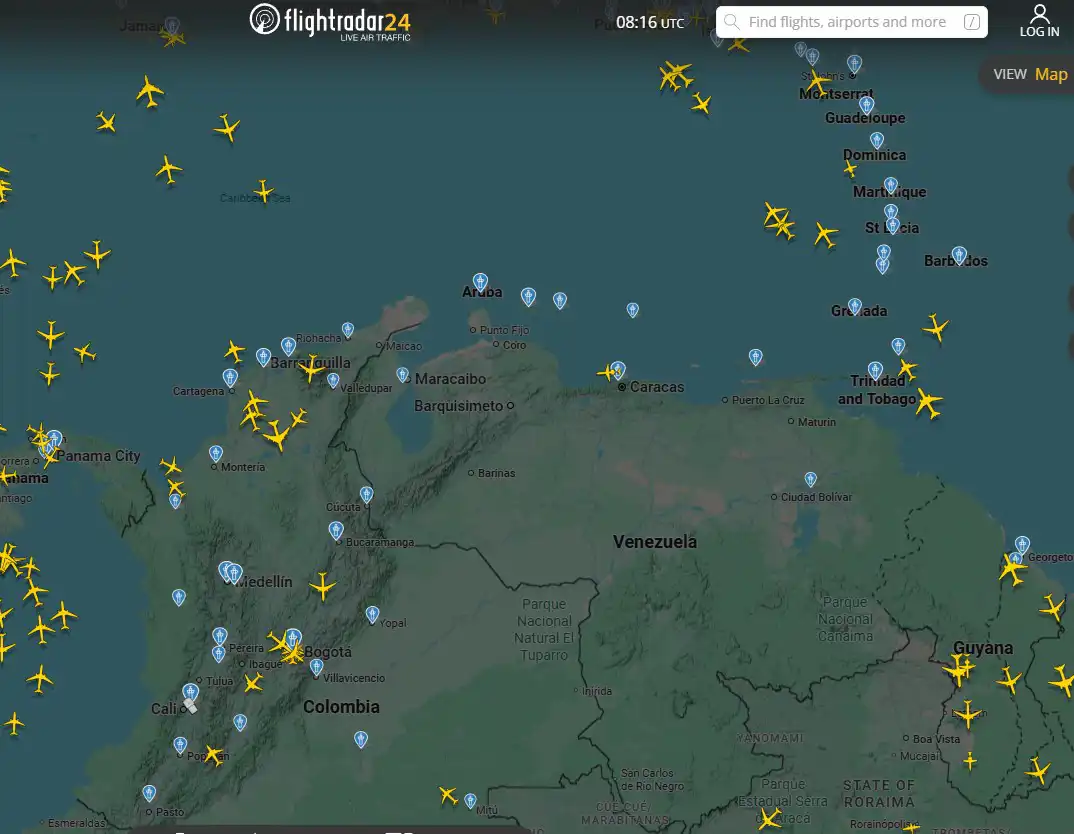Image resolution: width=1074 pixels, height=834 pixels.
Task: Click the airport pin above Grenada
Action: click(855, 306)
